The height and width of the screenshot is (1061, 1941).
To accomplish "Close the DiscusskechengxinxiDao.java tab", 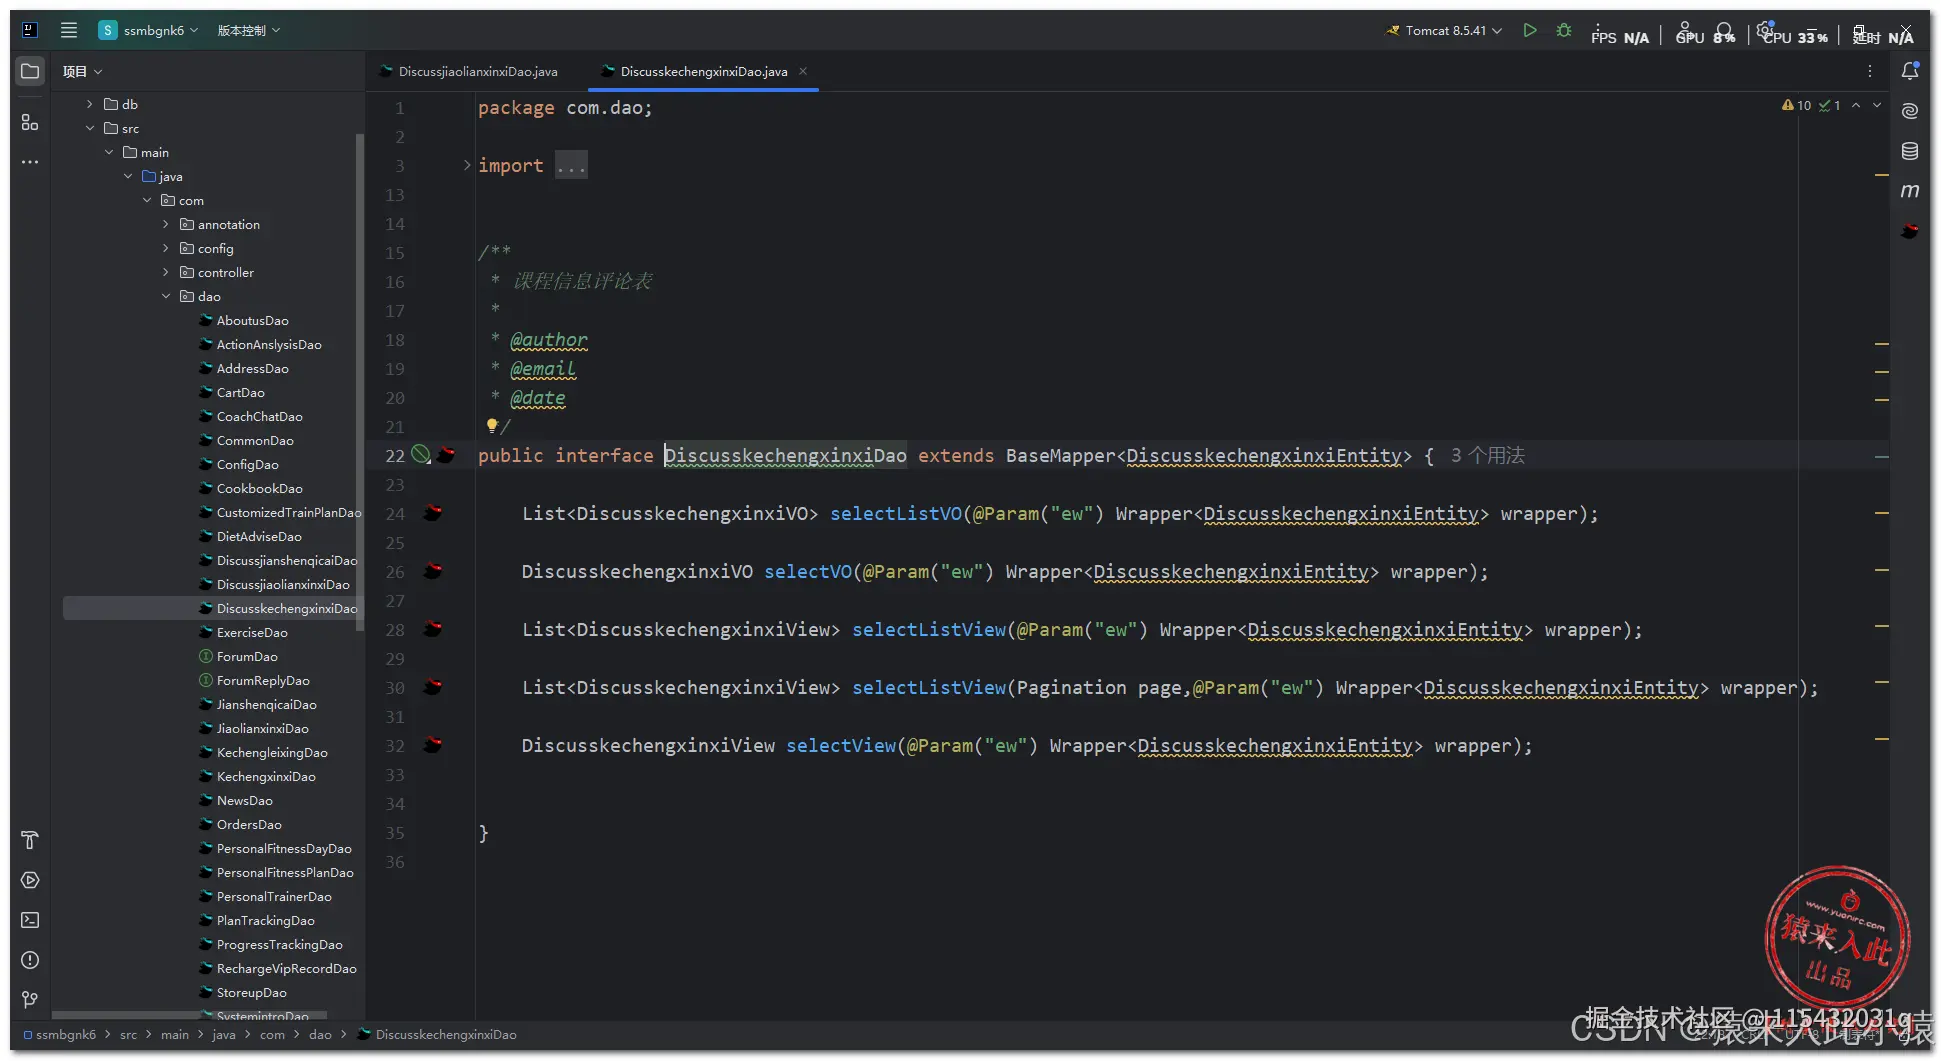I will pos(803,71).
